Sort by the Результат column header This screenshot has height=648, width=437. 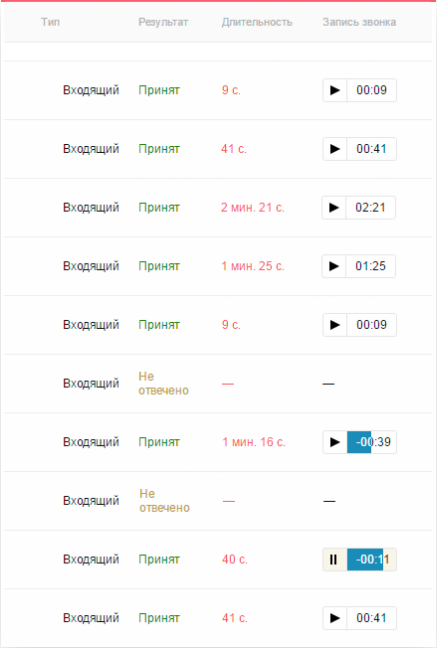coord(163,22)
